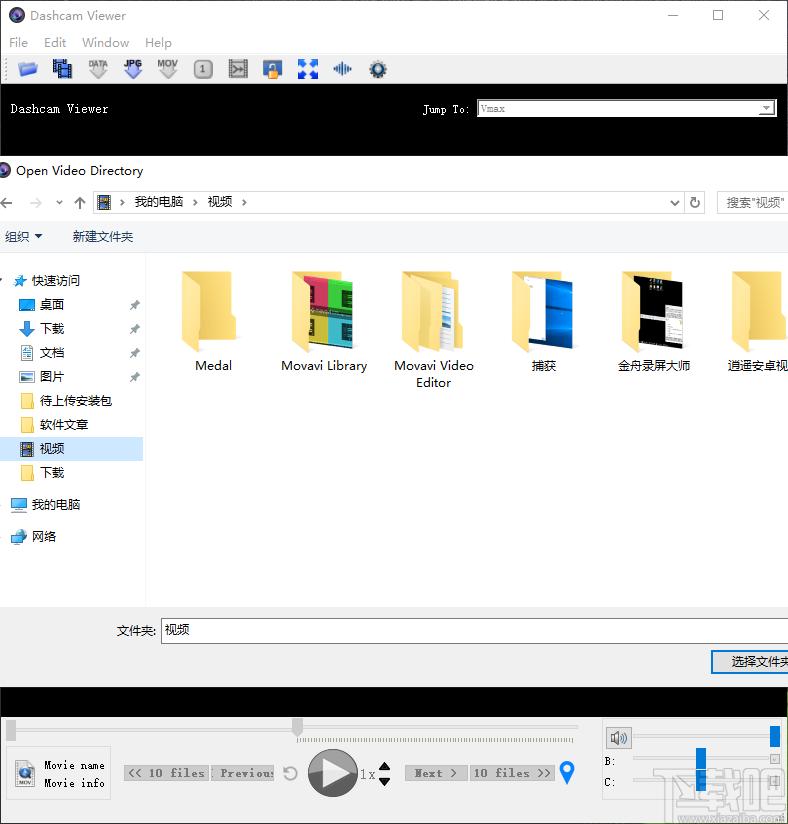Click the playback position slider handle
Screen dimensions: 788x824
(298, 727)
